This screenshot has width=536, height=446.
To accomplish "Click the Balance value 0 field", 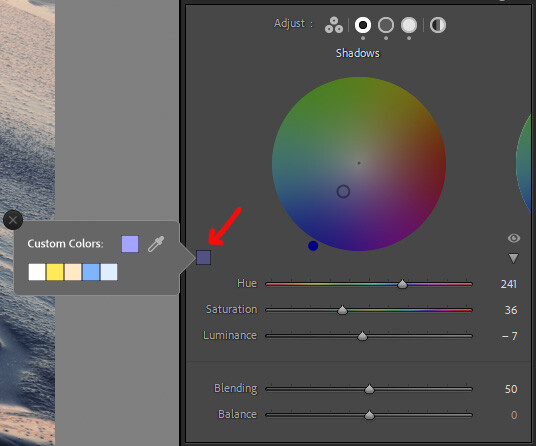I will click(514, 415).
